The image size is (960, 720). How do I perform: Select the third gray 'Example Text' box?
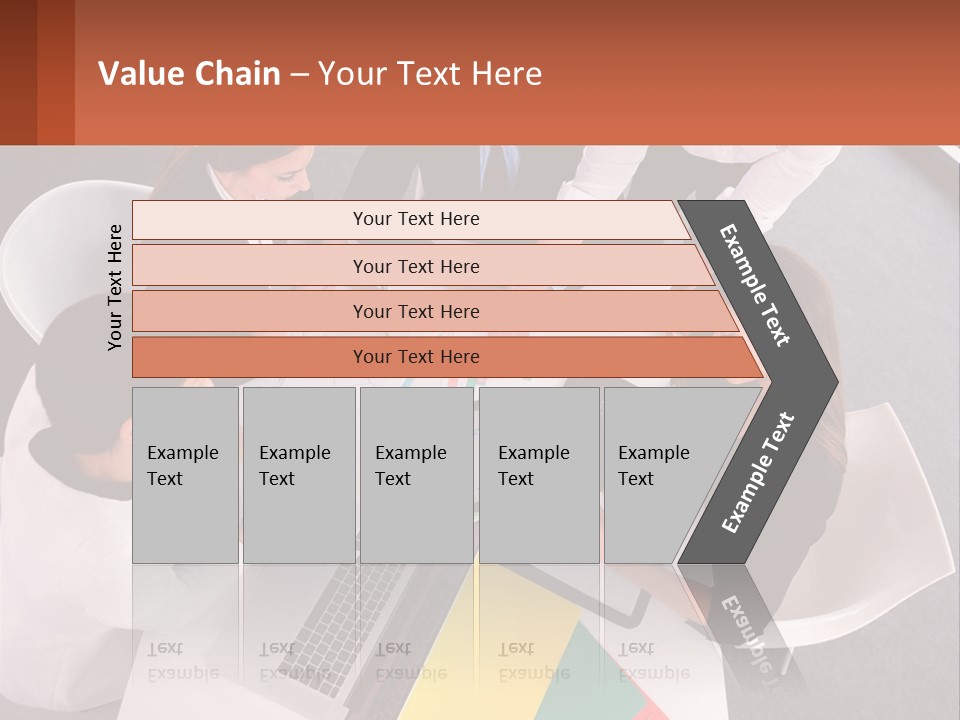click(x=417, y=475)
